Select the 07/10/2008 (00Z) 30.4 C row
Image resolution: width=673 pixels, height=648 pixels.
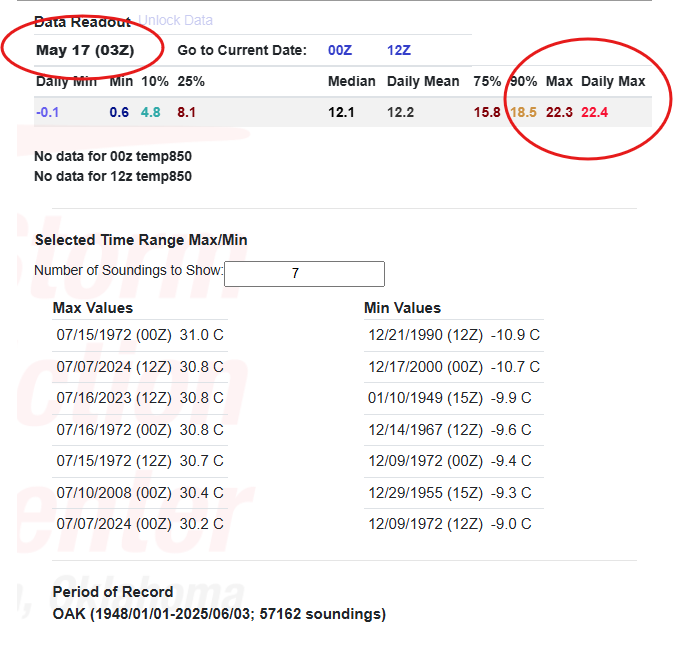(140, 493)
